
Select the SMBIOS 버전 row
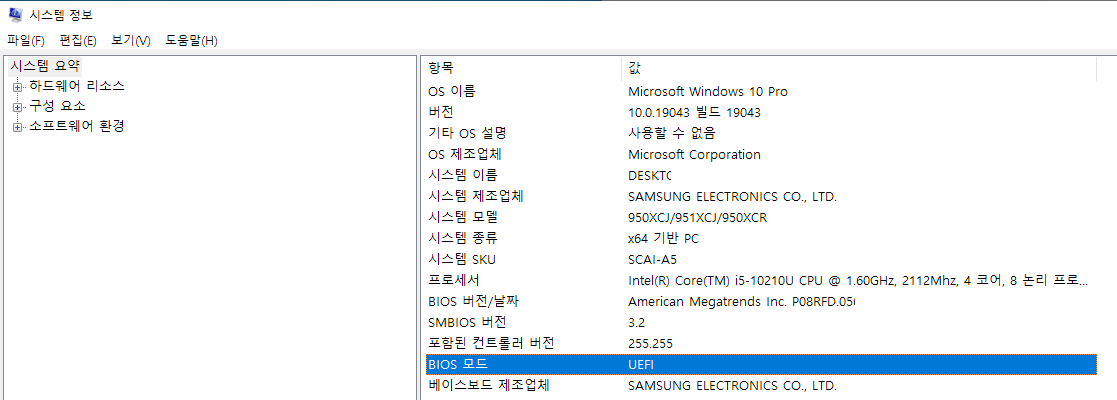(761, 322)
